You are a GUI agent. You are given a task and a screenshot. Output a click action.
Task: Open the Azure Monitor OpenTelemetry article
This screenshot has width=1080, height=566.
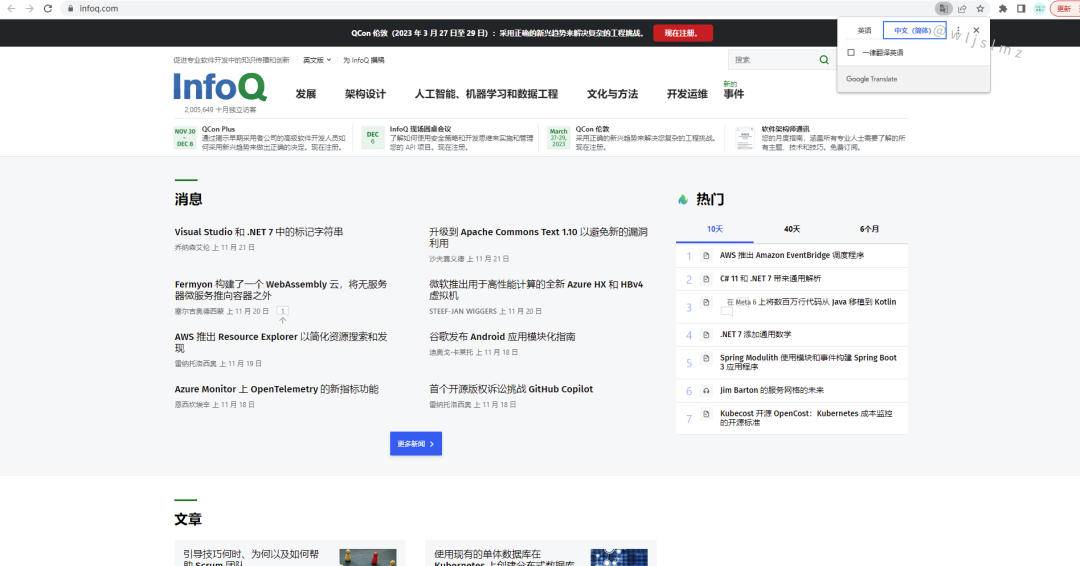tap(276, 389)
